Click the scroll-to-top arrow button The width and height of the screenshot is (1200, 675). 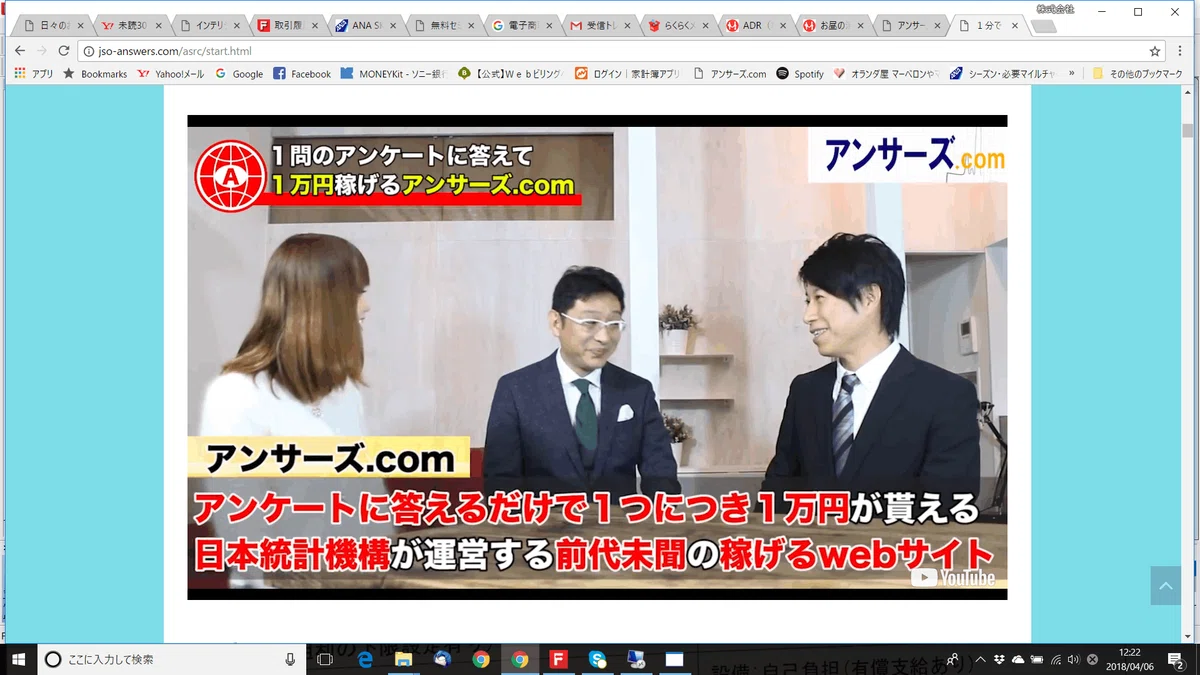tap(1166, 586)
